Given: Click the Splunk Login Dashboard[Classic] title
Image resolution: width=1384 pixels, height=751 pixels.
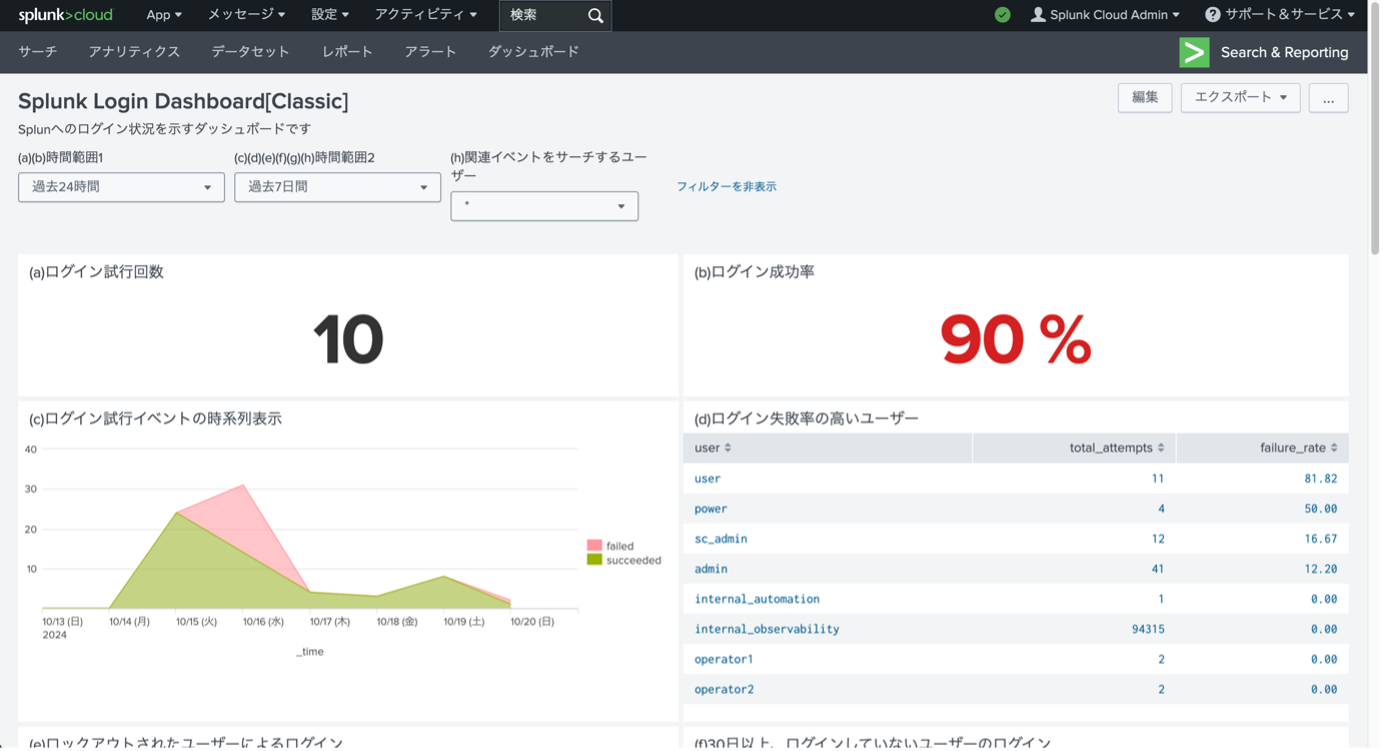Looking at the screenshot, I should pyautogui.click(x=183, y=101).
